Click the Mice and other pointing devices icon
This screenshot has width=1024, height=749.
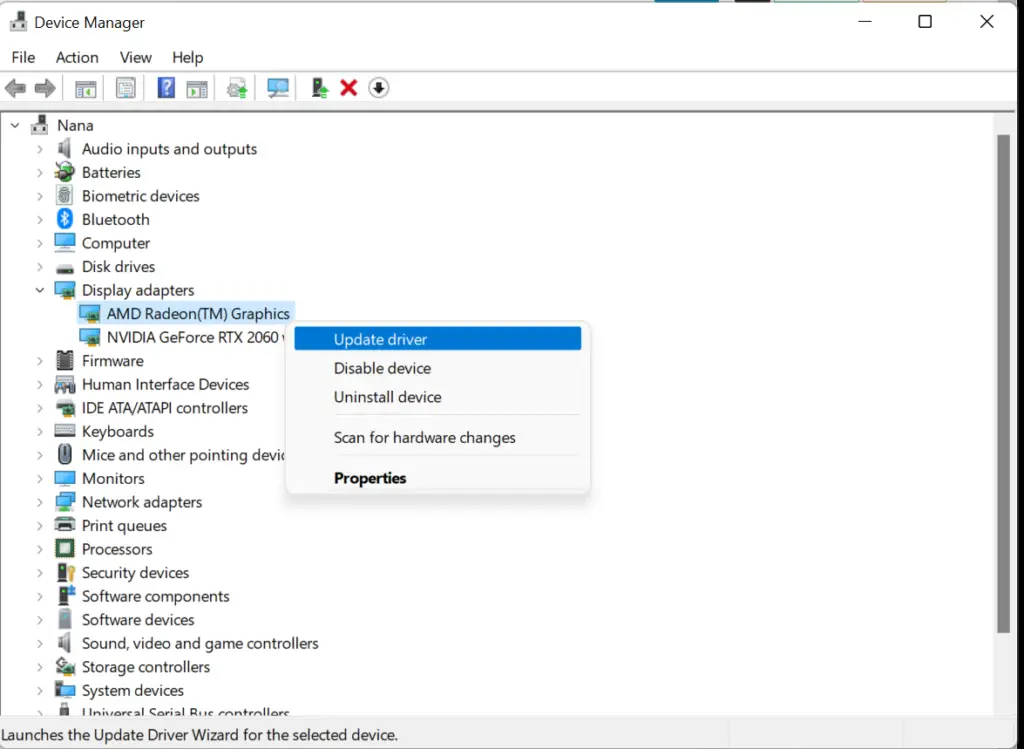tap(65, 454)
